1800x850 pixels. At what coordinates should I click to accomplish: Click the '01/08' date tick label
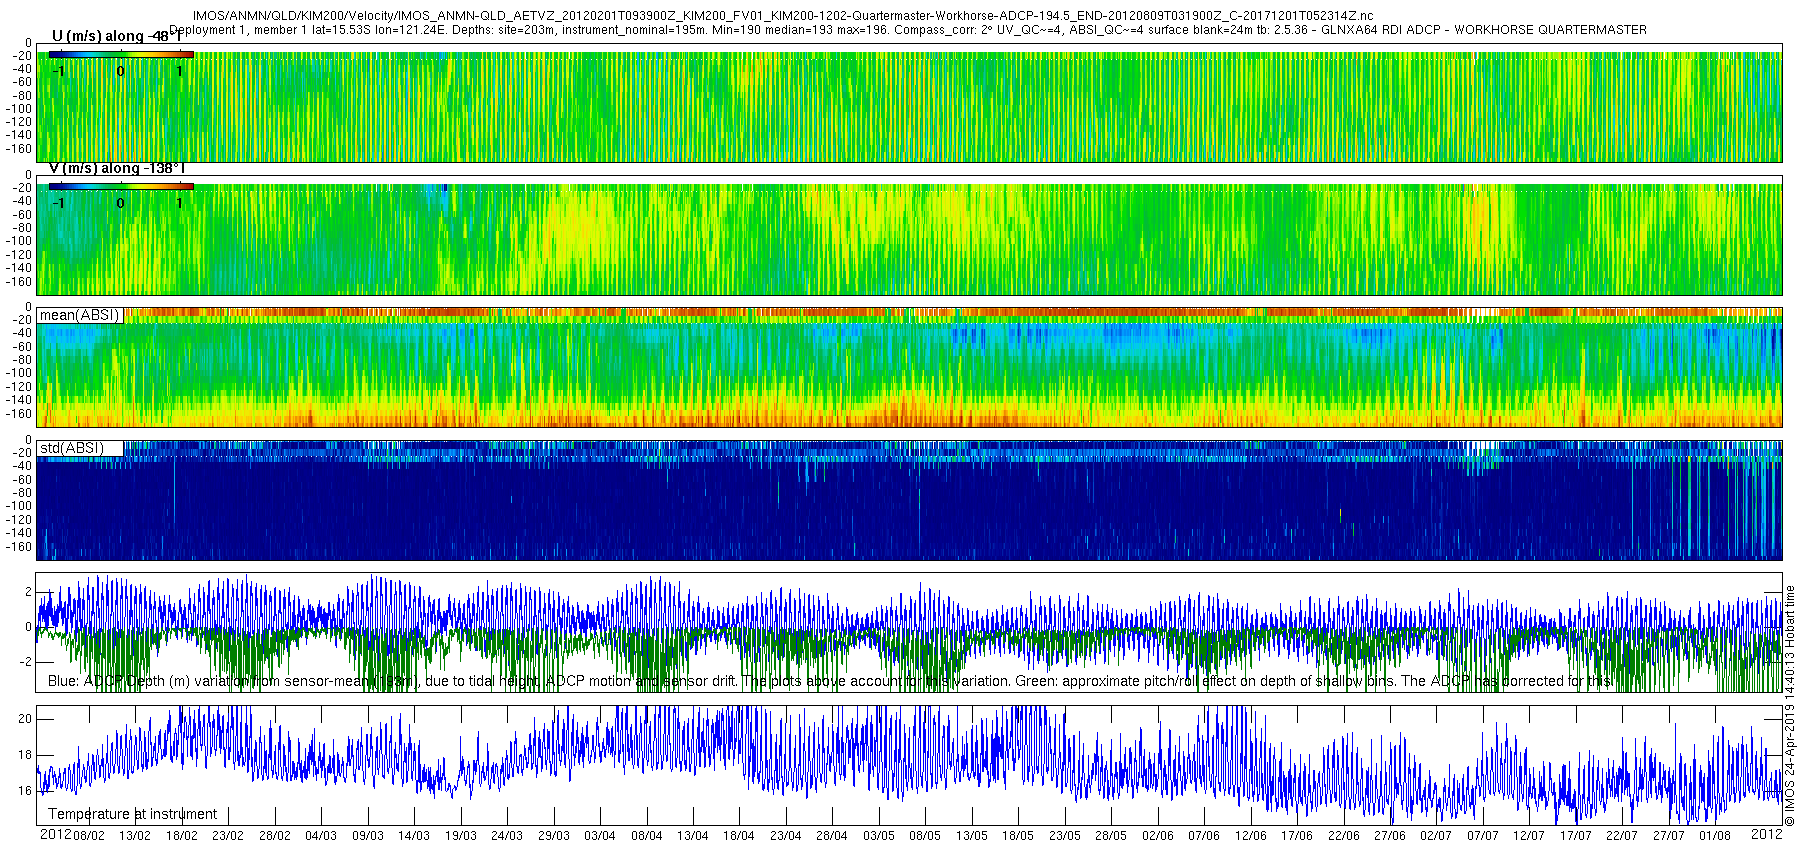pyautogui.click(x=1715, y=836)
